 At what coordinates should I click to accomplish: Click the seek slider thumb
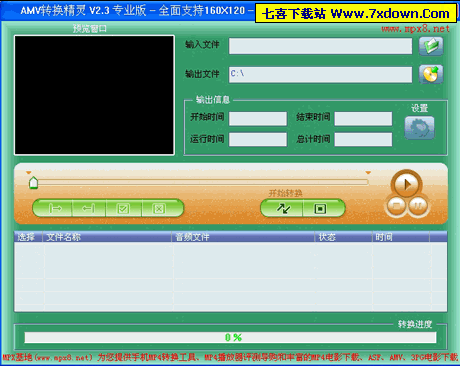click(33, 183)
